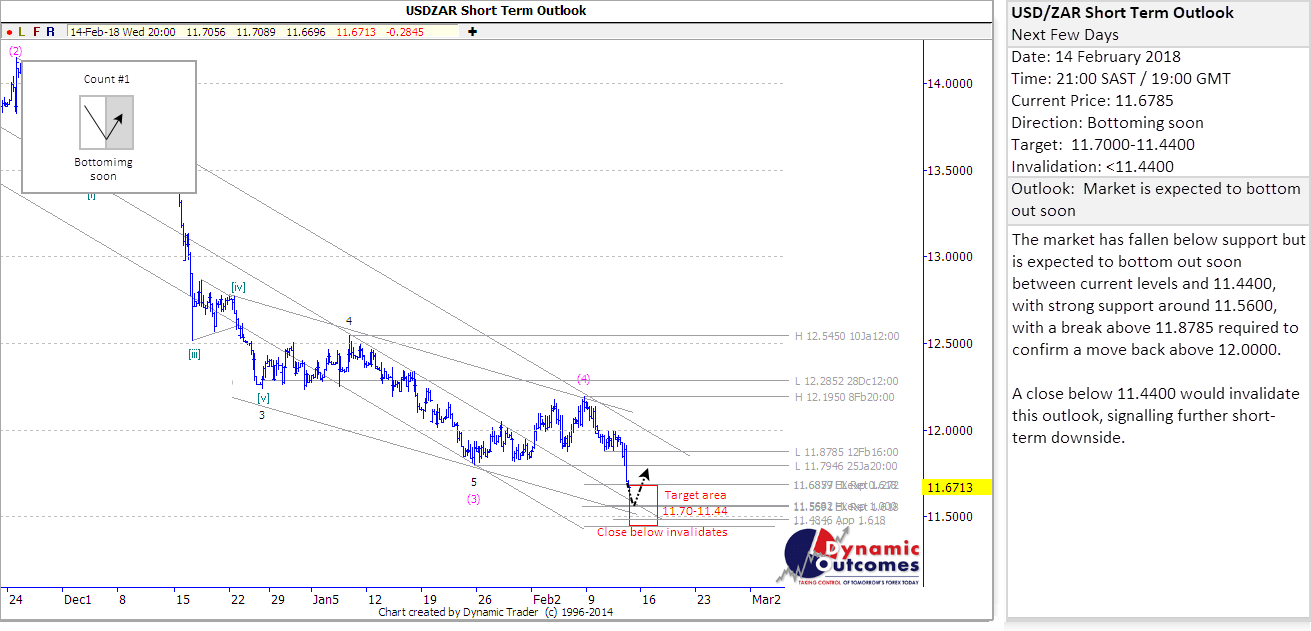Click the green [iii] wave label
The height and width of the screenshot is (631, 1311).
tap(195, 353)
